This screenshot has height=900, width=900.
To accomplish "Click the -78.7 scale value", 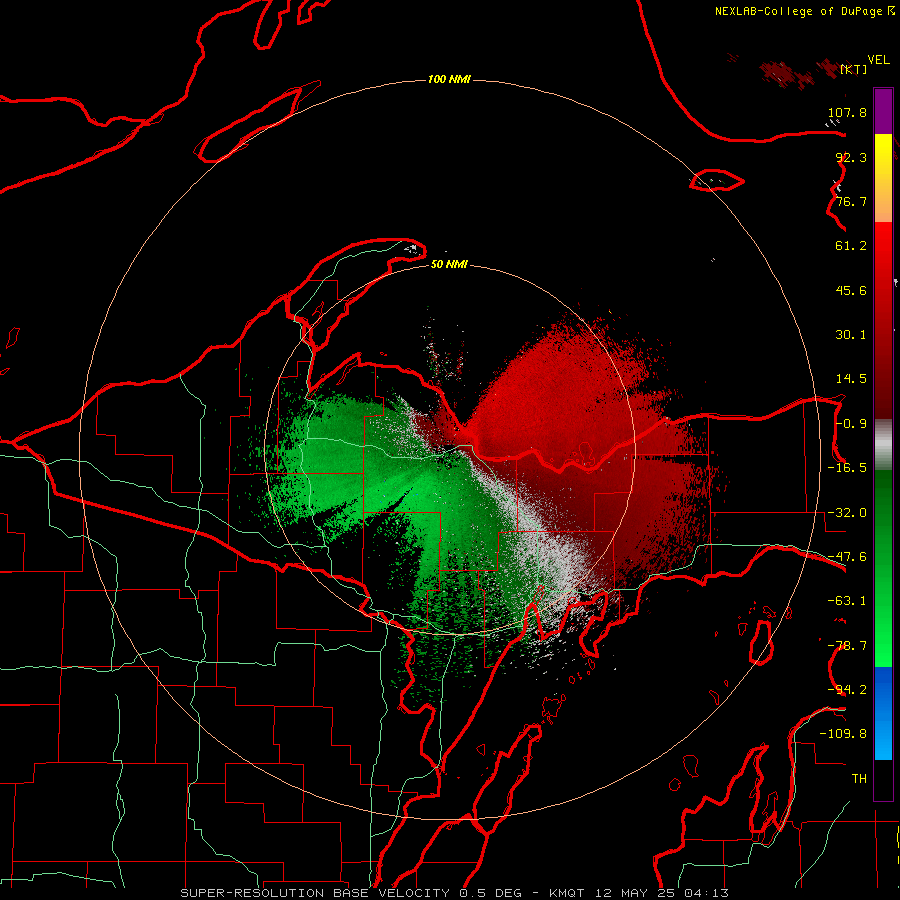I will (x=847, y=646).
